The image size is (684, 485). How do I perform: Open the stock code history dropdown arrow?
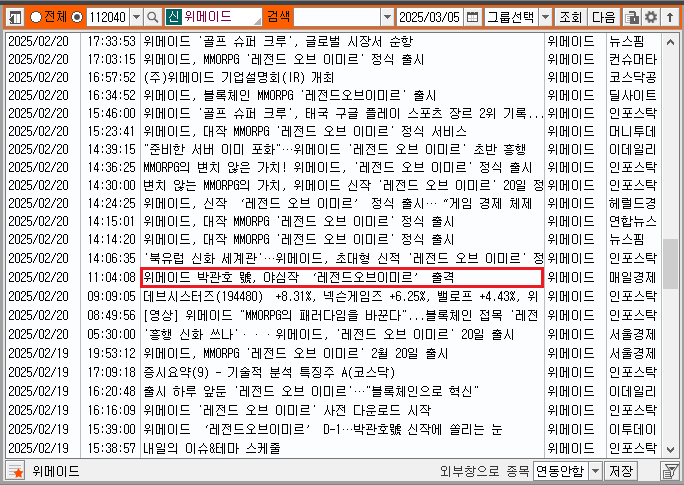click(x=137, y=17)
